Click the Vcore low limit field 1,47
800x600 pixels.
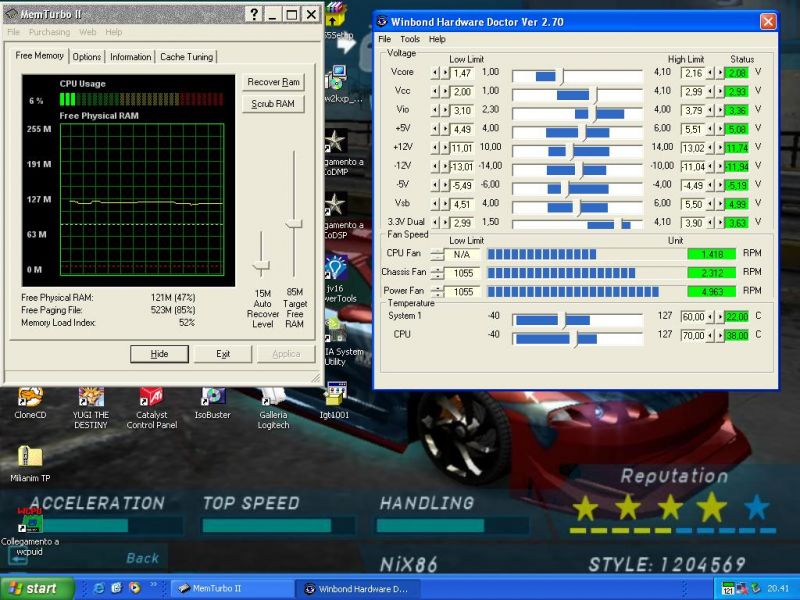tap(462, 73)
